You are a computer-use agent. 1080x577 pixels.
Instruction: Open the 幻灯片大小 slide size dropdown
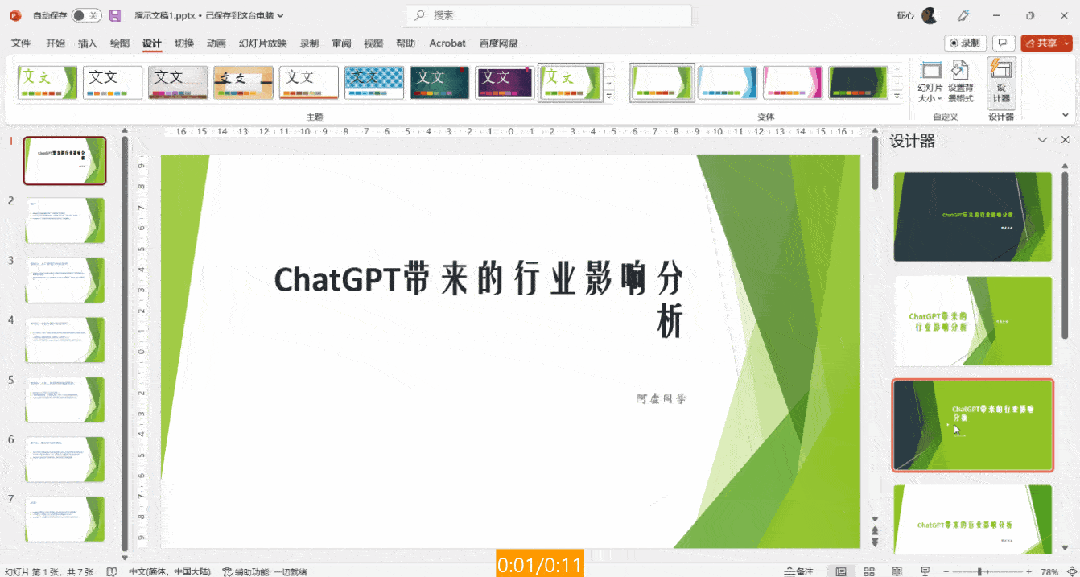point(931,82)
